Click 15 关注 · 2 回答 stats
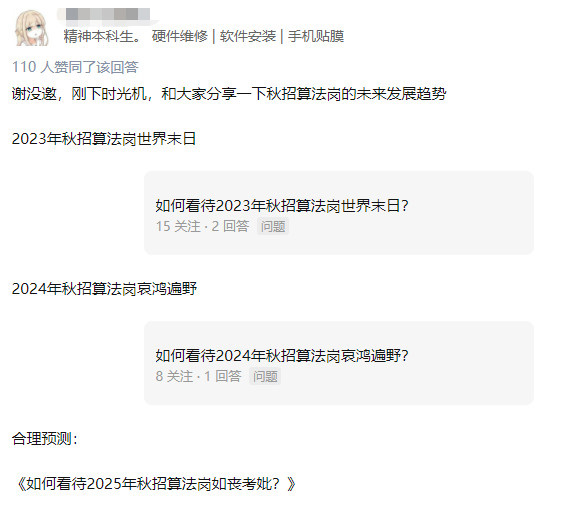Image resolution: width=564 pixels, height=509 pixels. [x=202, y=226]
